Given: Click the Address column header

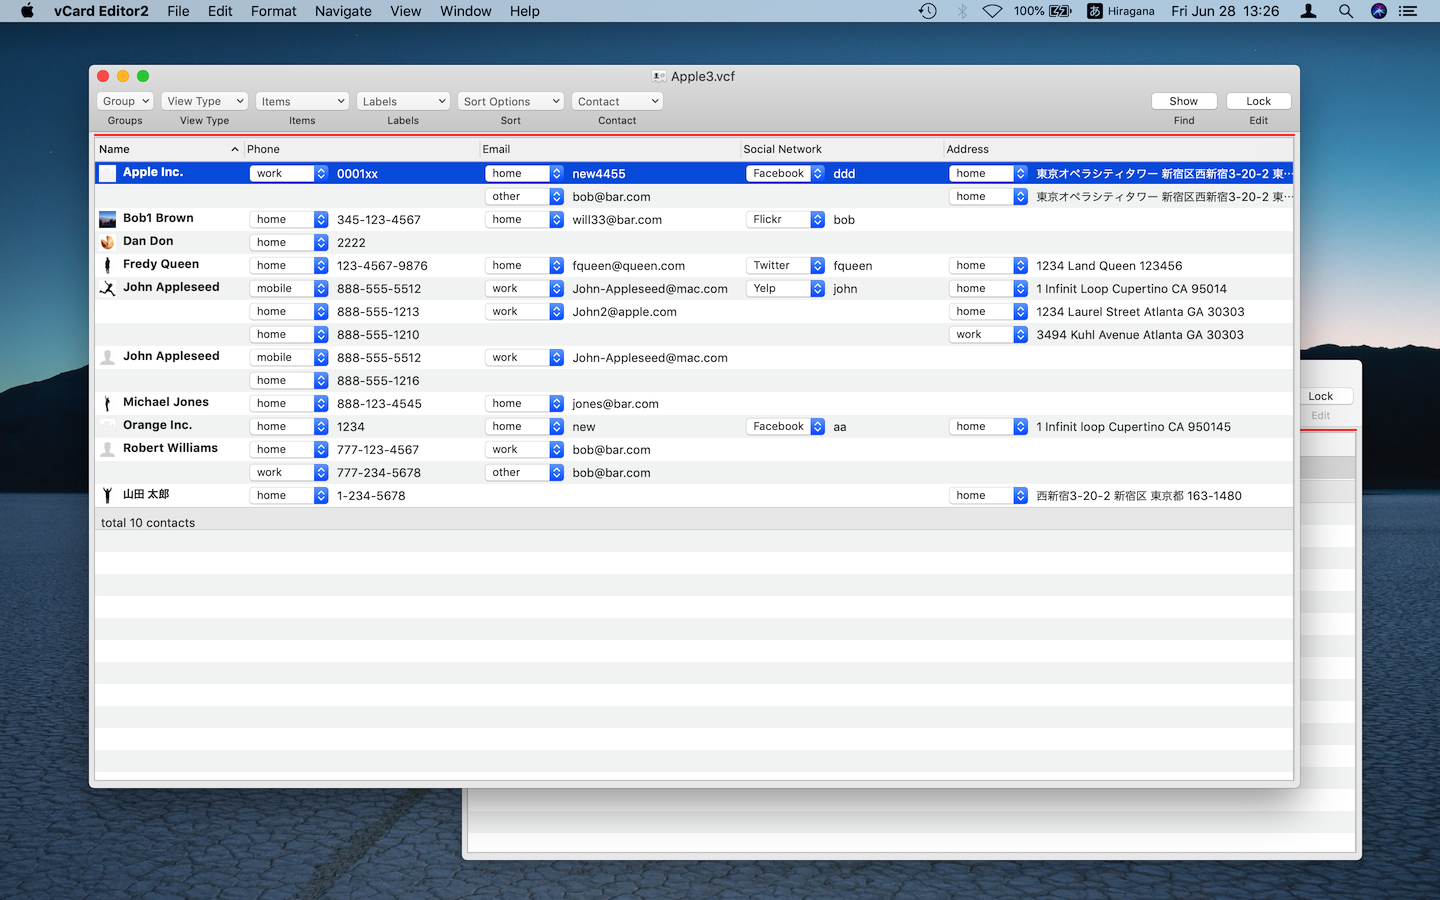Looking at the screenshot, I should [x=1118, y=149].
